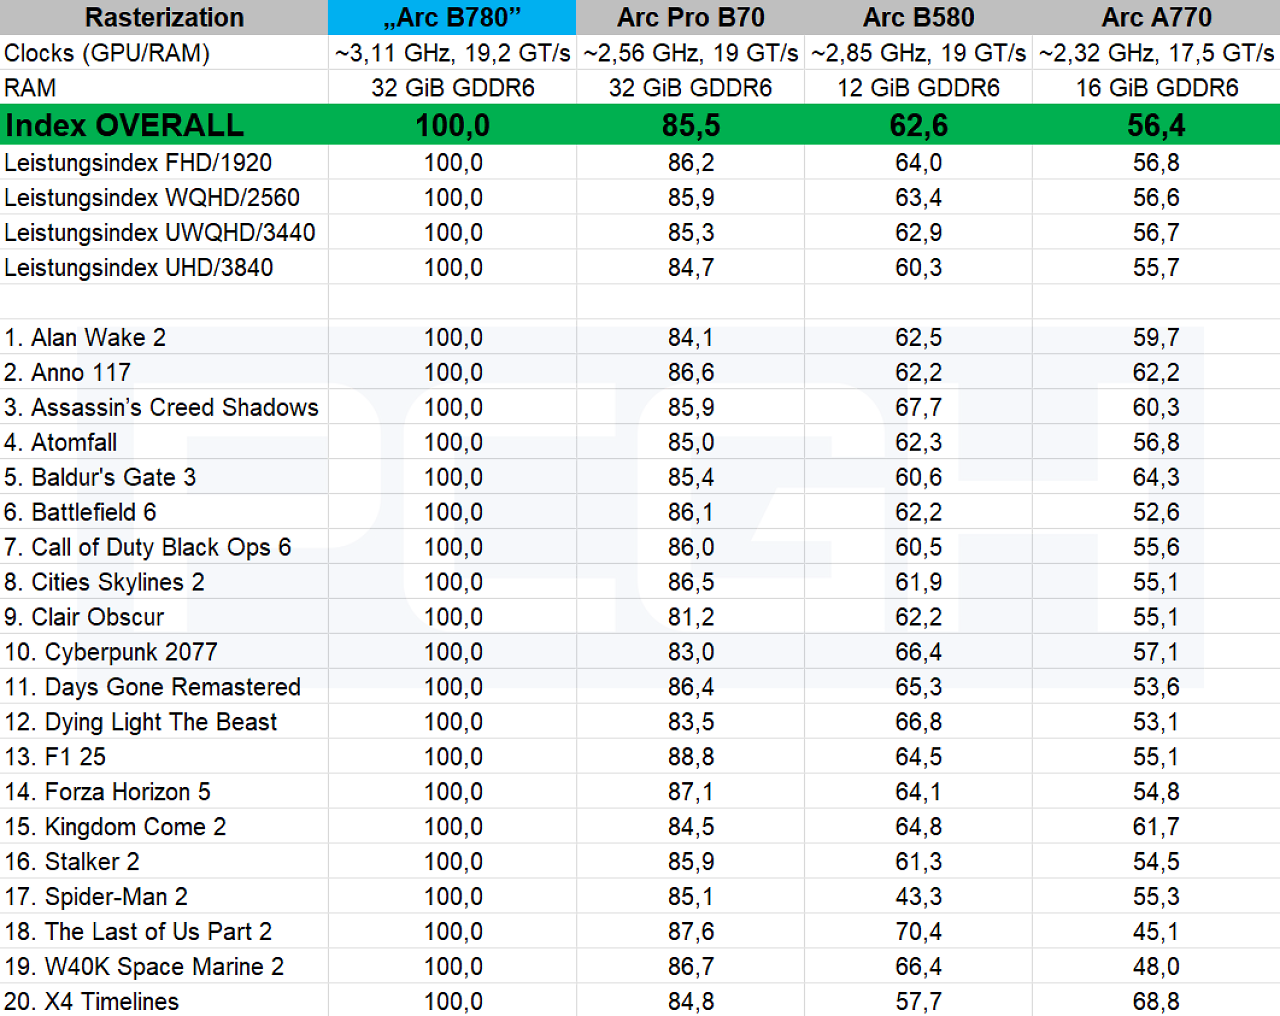Select the "Rasterization" header cell
The width and height of the screenshot is (1280, 1016).
pos(164,17)
